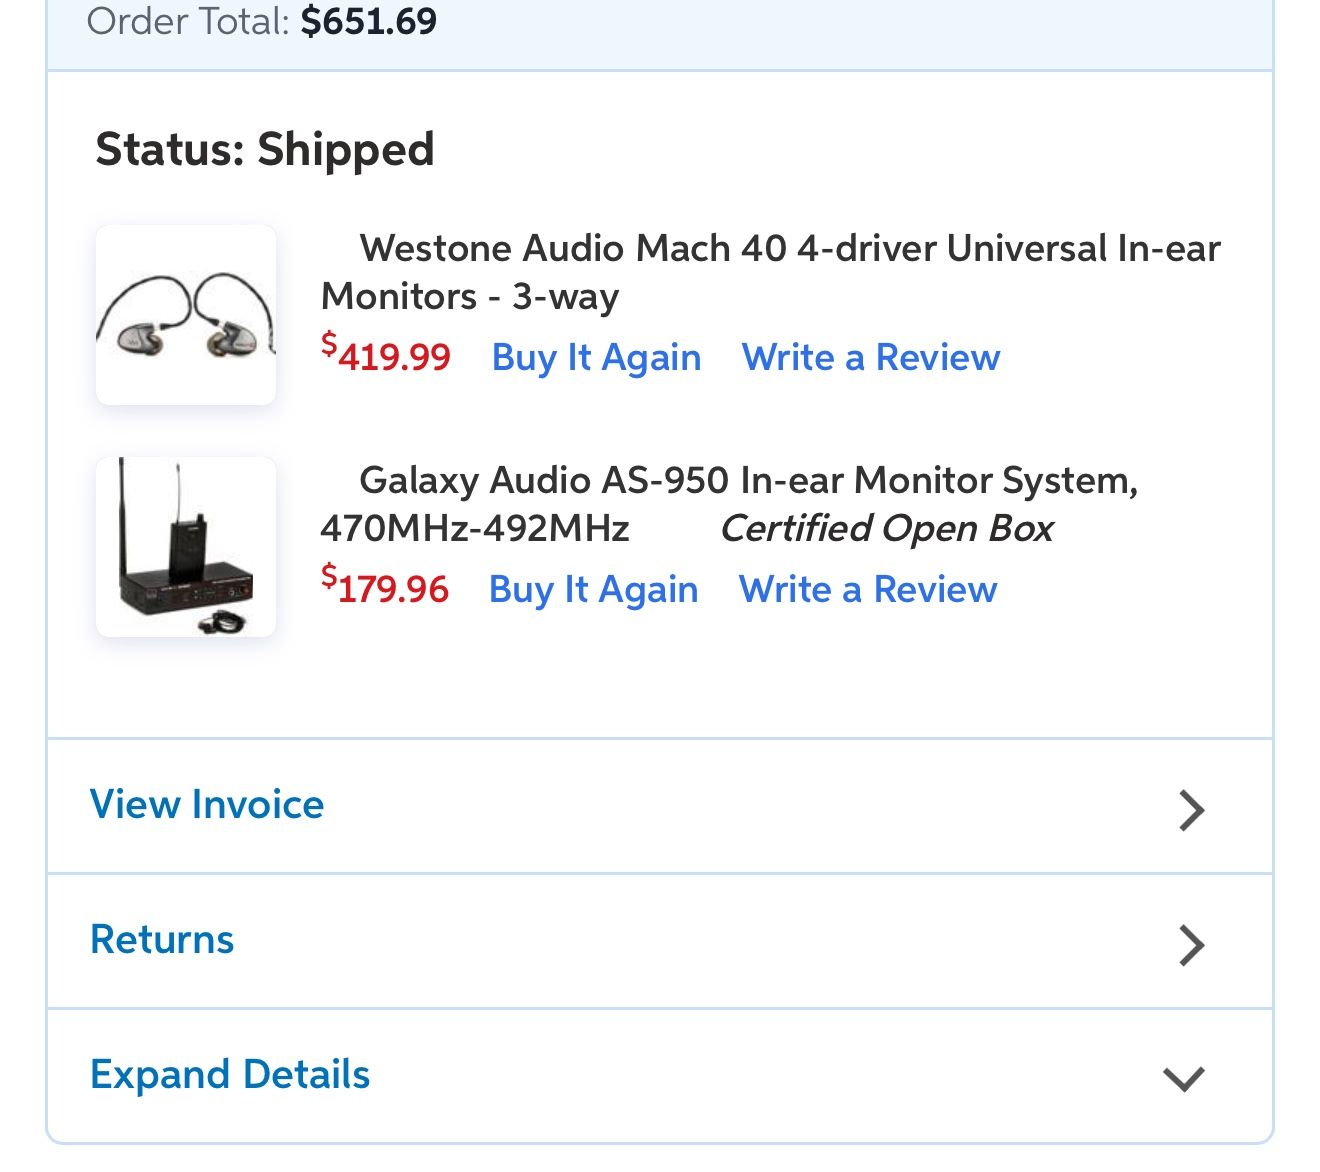The image size is (1320, 1172).
Task: Click the Certified Open Box label
Action: coord(886,528)
